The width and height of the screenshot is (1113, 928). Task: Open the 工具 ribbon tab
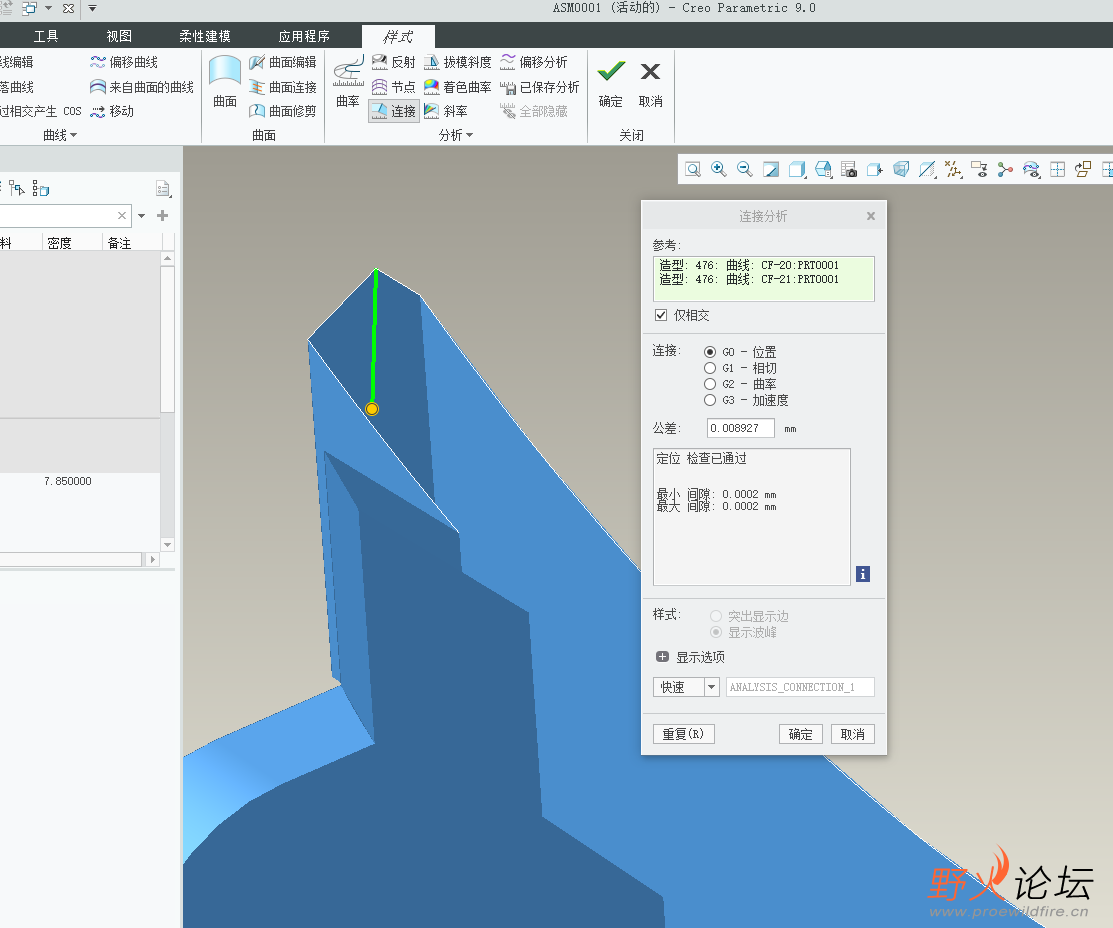pos(46,36)
